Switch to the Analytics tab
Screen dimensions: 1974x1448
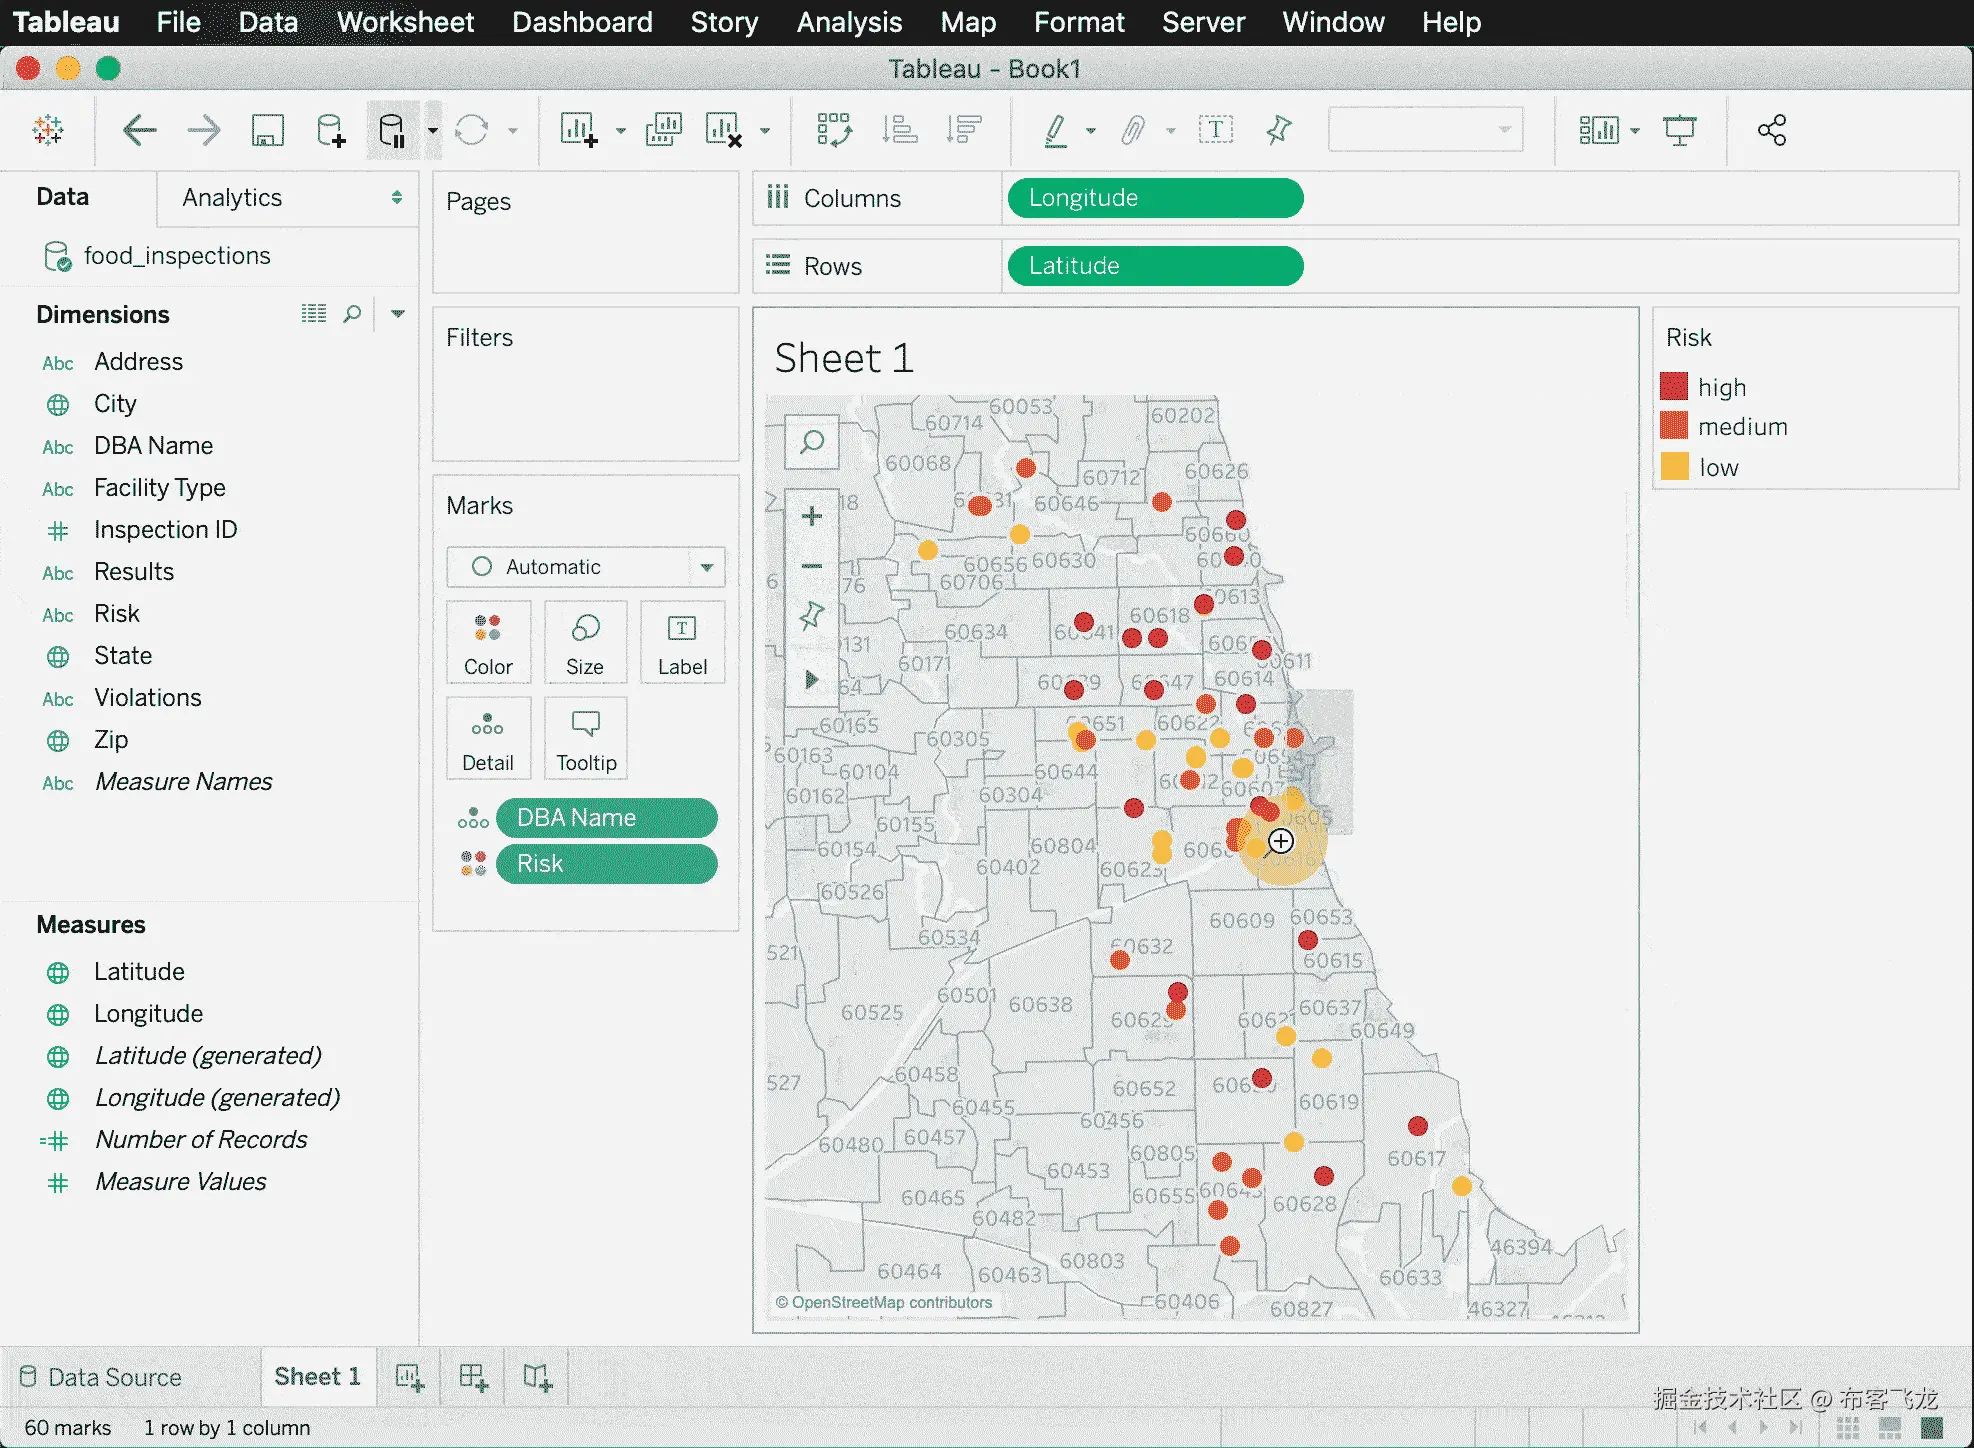232,198
